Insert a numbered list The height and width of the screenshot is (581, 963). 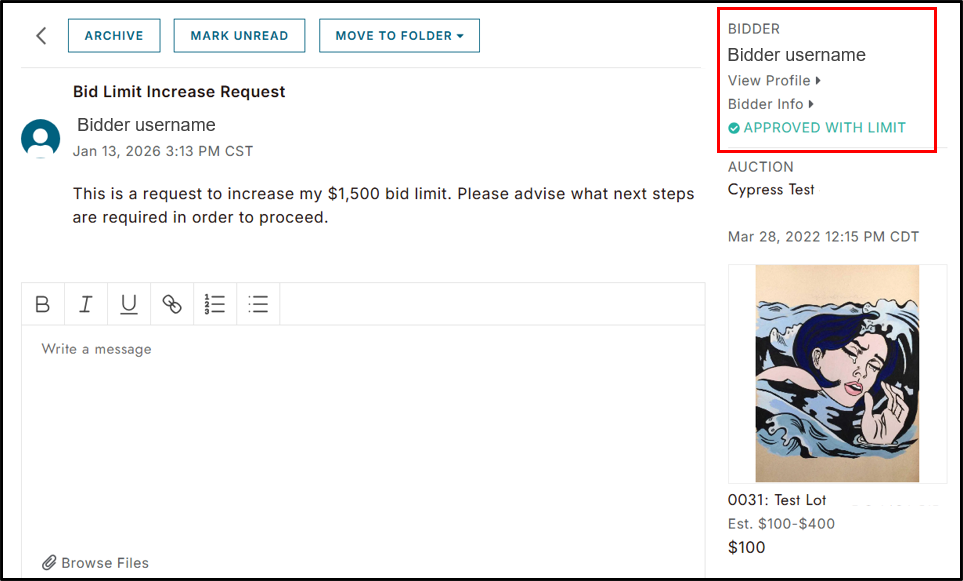pyautogui.click(x=215, y=304)
